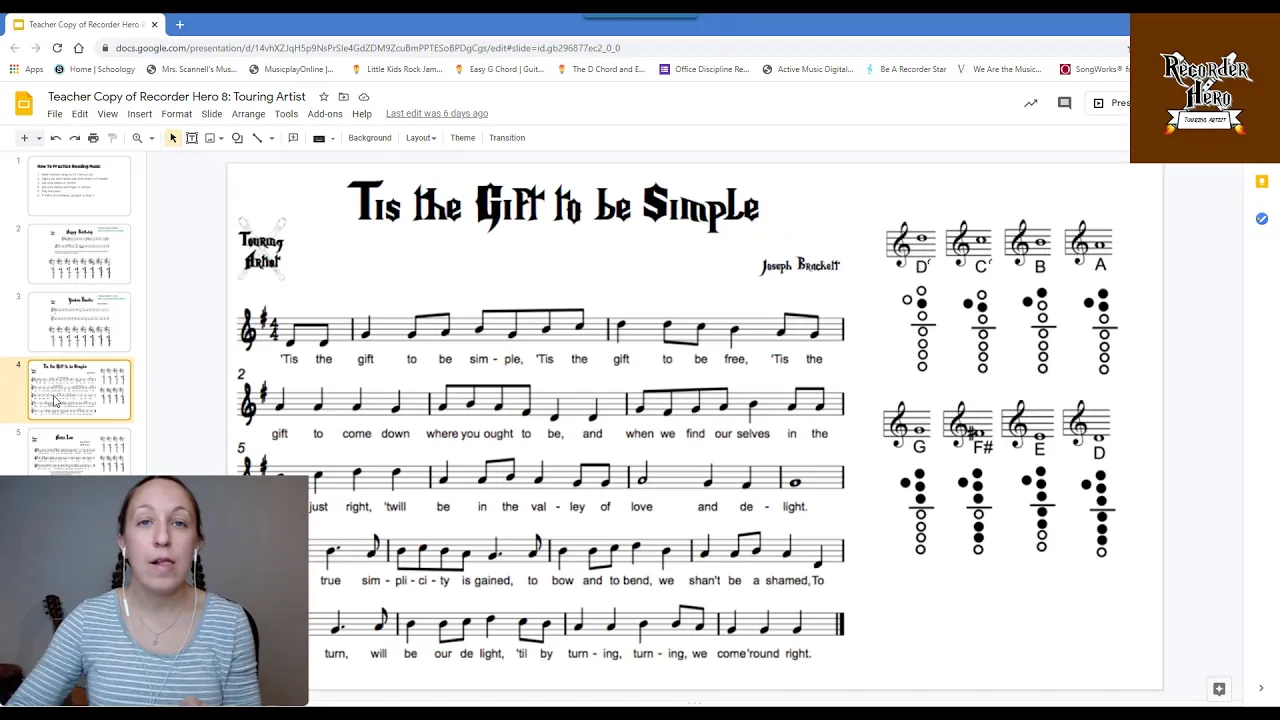Choose the select cursor tool
1280x720 pixels.
173,138
